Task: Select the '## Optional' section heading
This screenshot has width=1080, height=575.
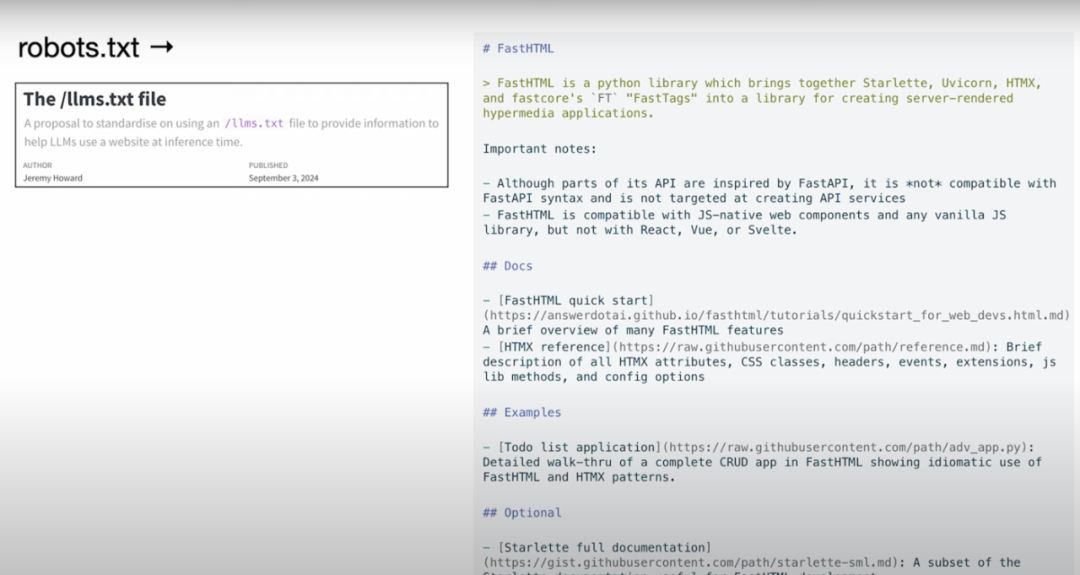Action: coord(522,513)
